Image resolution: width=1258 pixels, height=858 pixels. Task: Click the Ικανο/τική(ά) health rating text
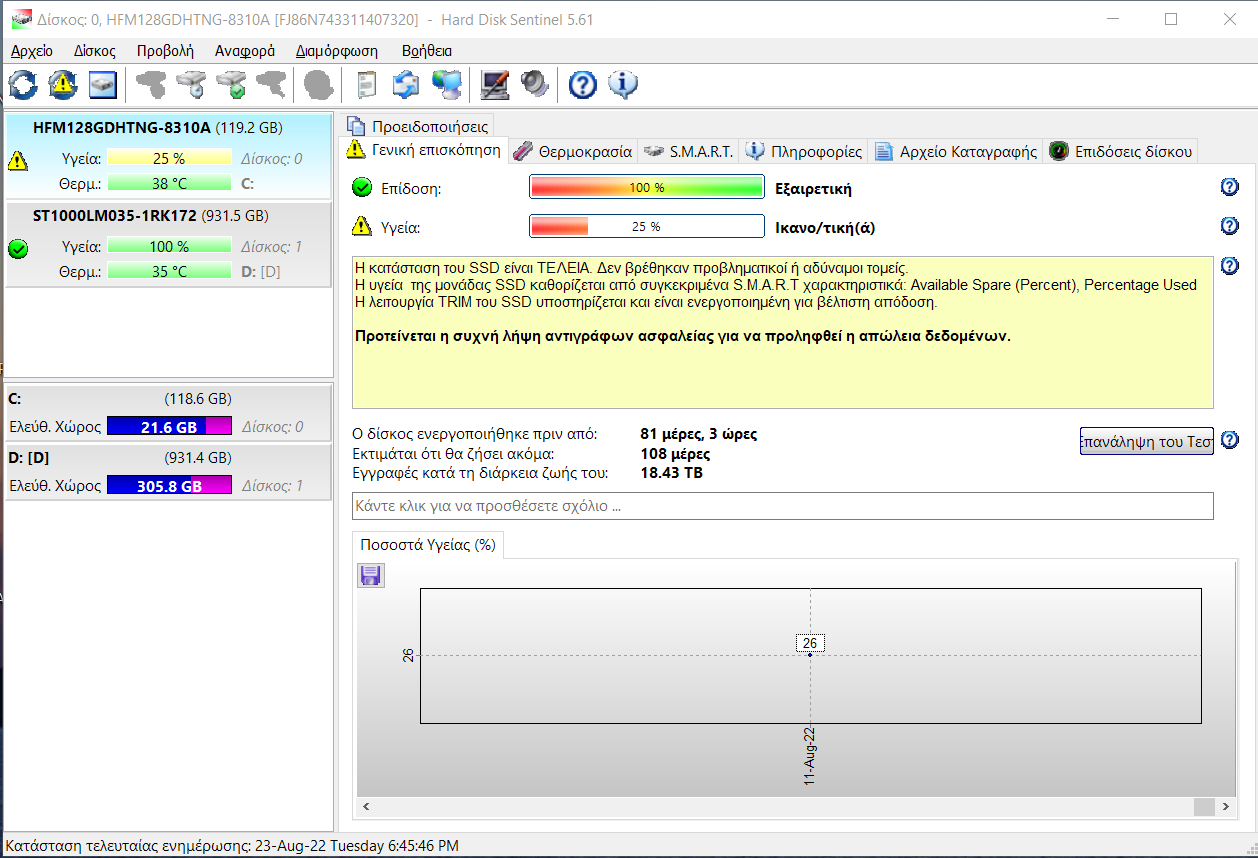tap(825, 227)
